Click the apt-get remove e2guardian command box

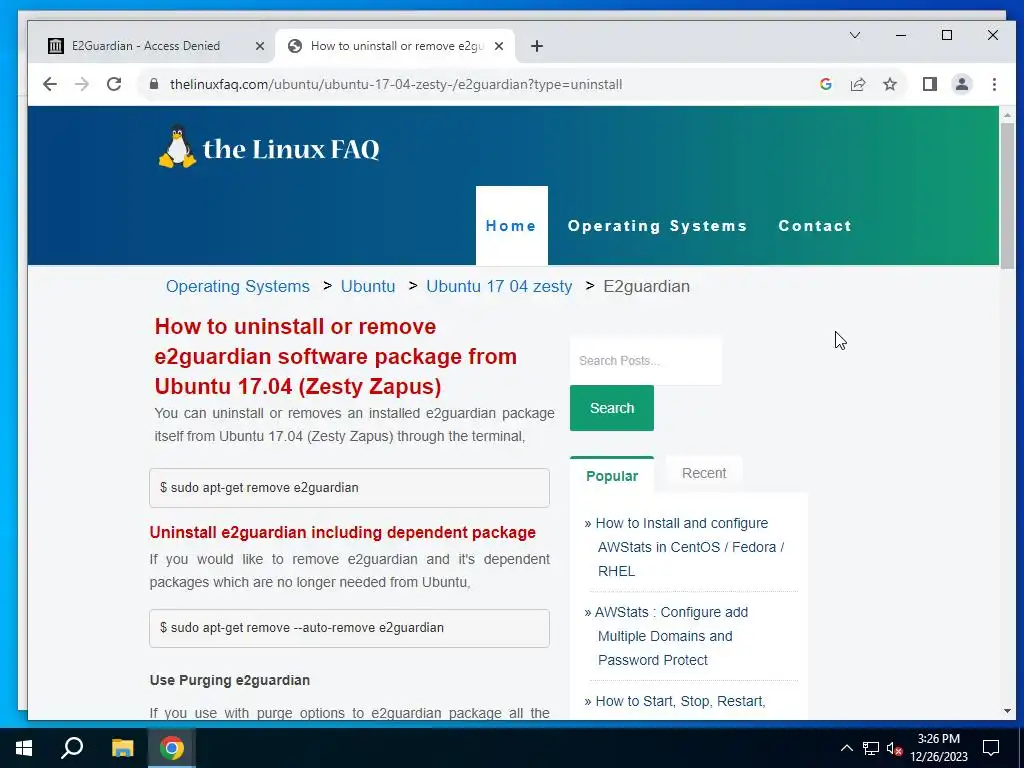tap(349, 488)
